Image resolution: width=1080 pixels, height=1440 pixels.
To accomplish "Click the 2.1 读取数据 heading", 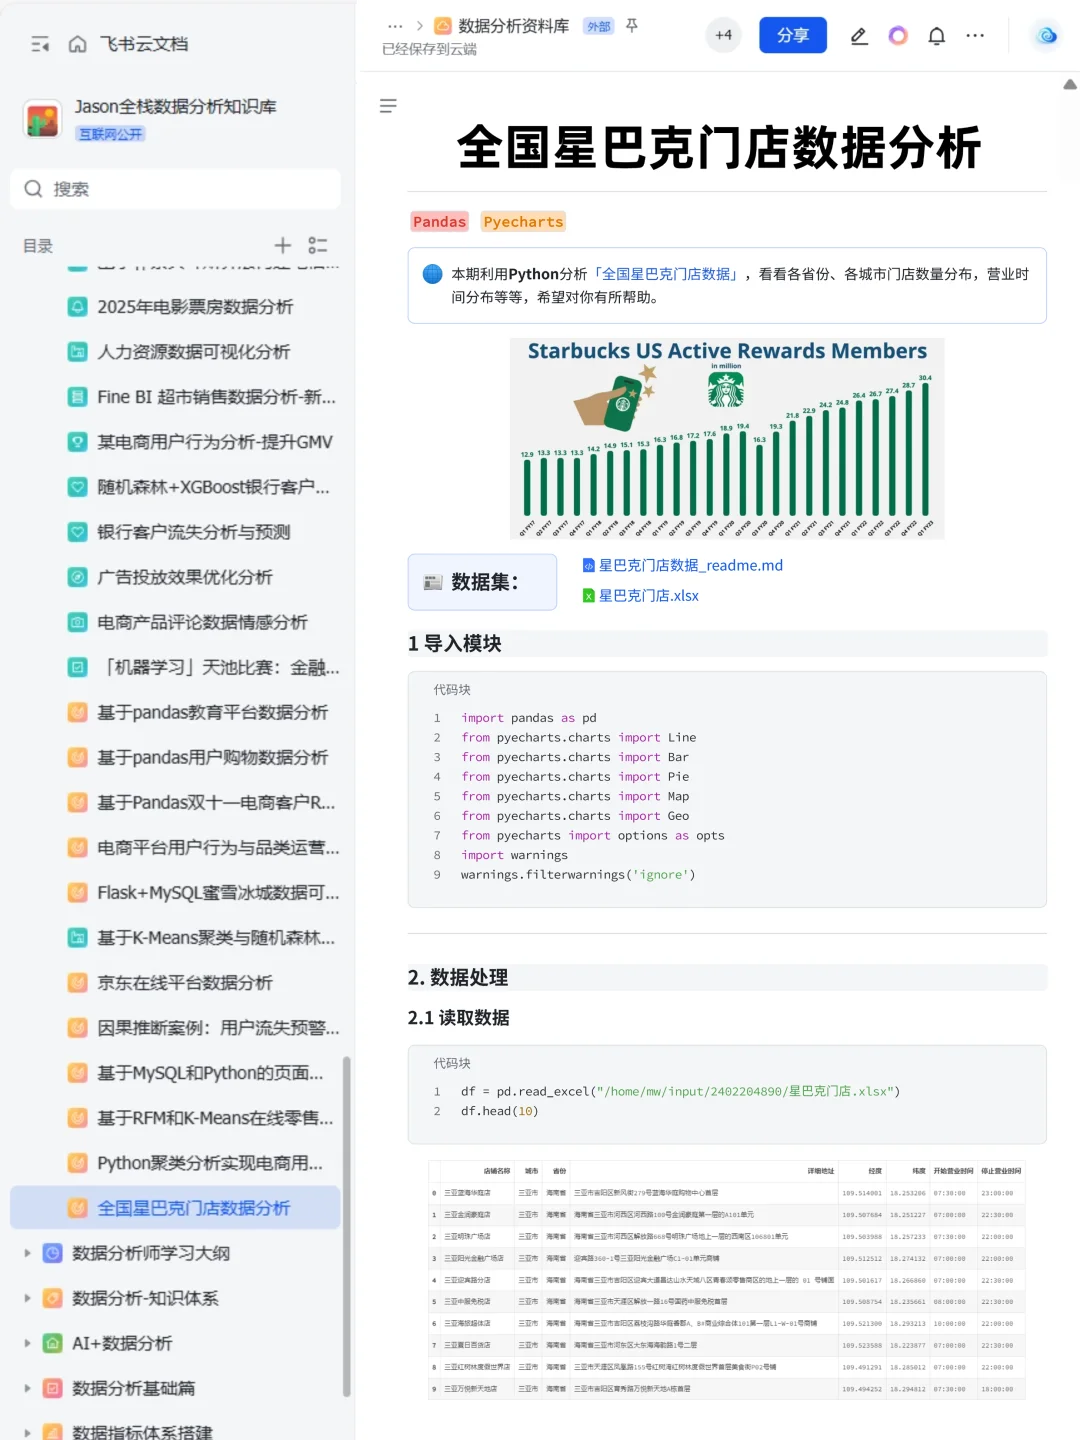I will (x=459, y=1018).
